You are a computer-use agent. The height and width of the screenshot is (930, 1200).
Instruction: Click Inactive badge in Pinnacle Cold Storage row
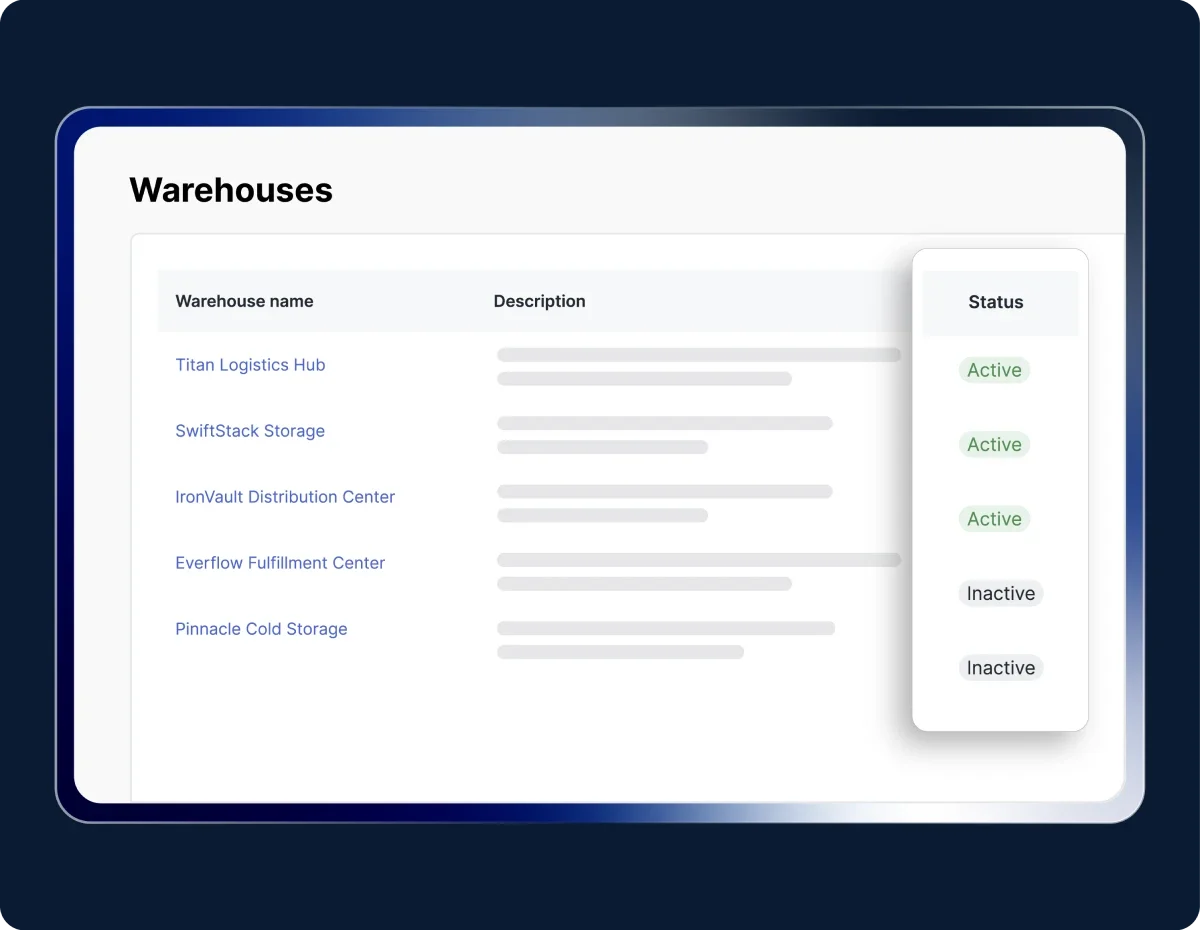pyautogui.click(x=1000, y=668)
